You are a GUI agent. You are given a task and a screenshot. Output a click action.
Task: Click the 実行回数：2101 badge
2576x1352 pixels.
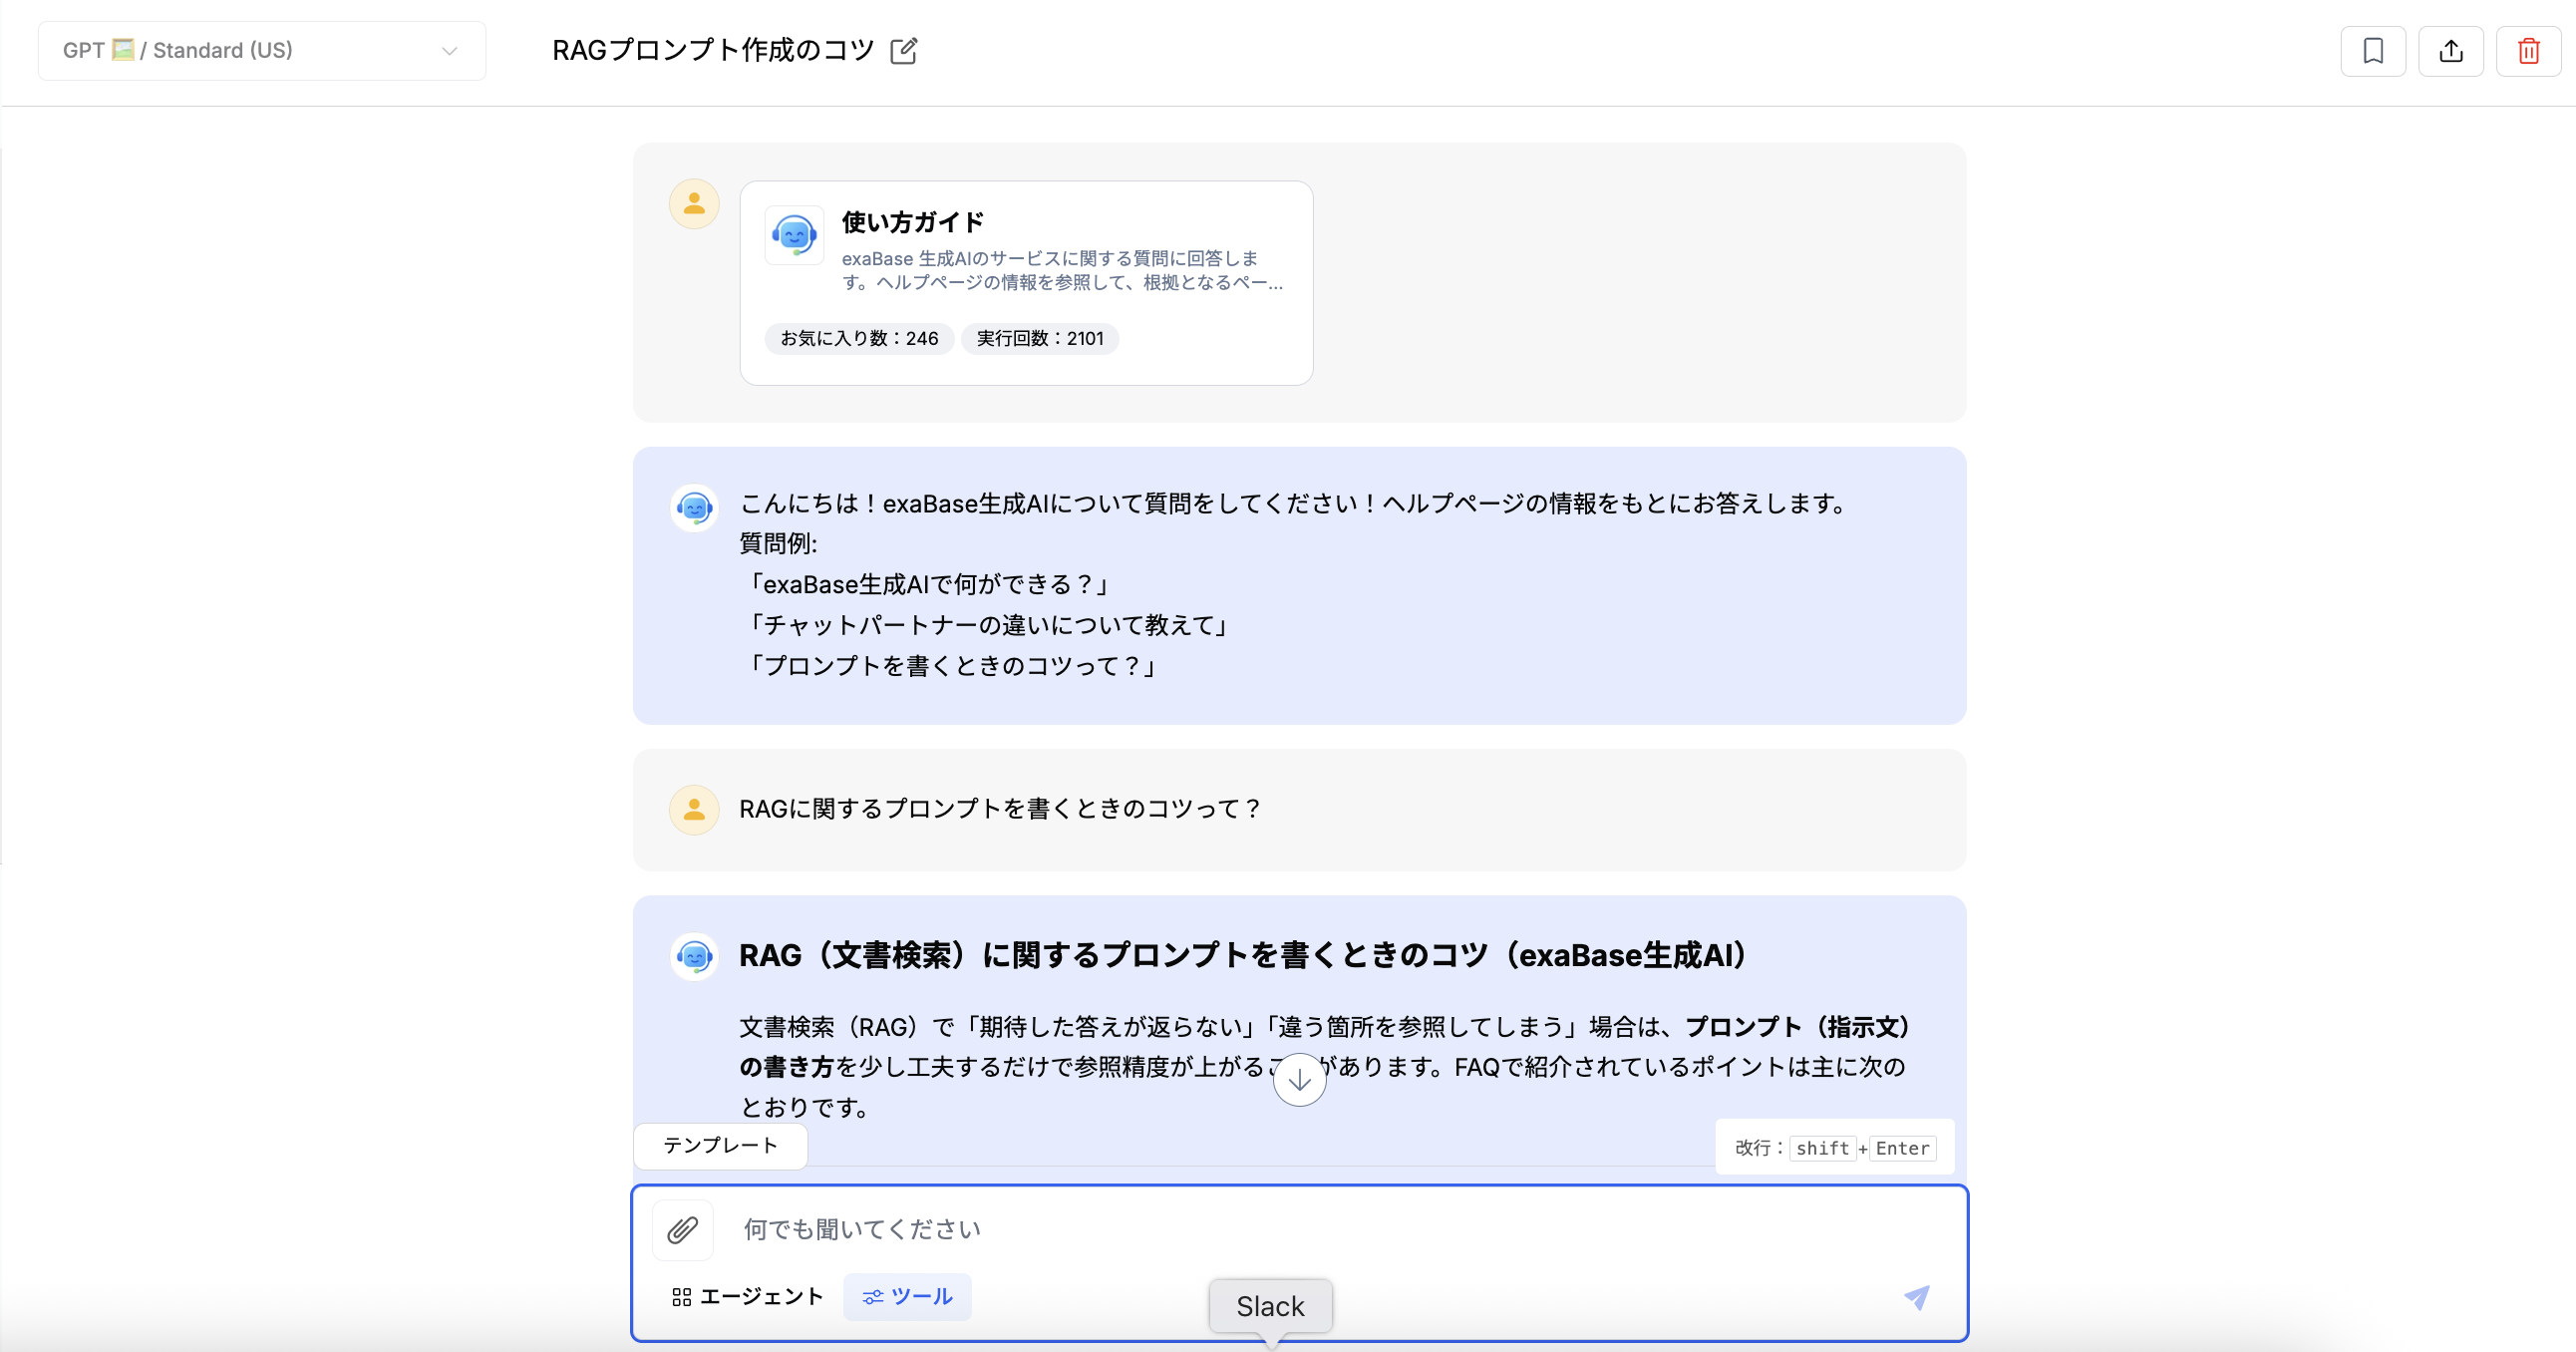(1040, 339)
